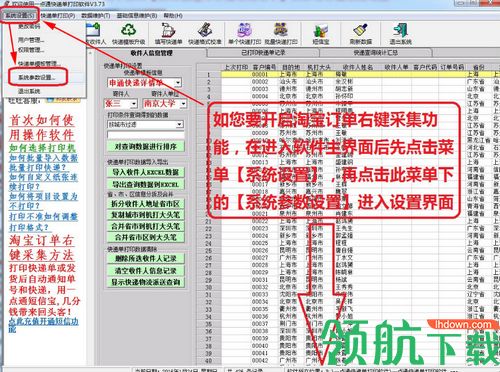Click the 目的地 column header
The width and height of the screenshot is (500, 372).
[291, 67]
